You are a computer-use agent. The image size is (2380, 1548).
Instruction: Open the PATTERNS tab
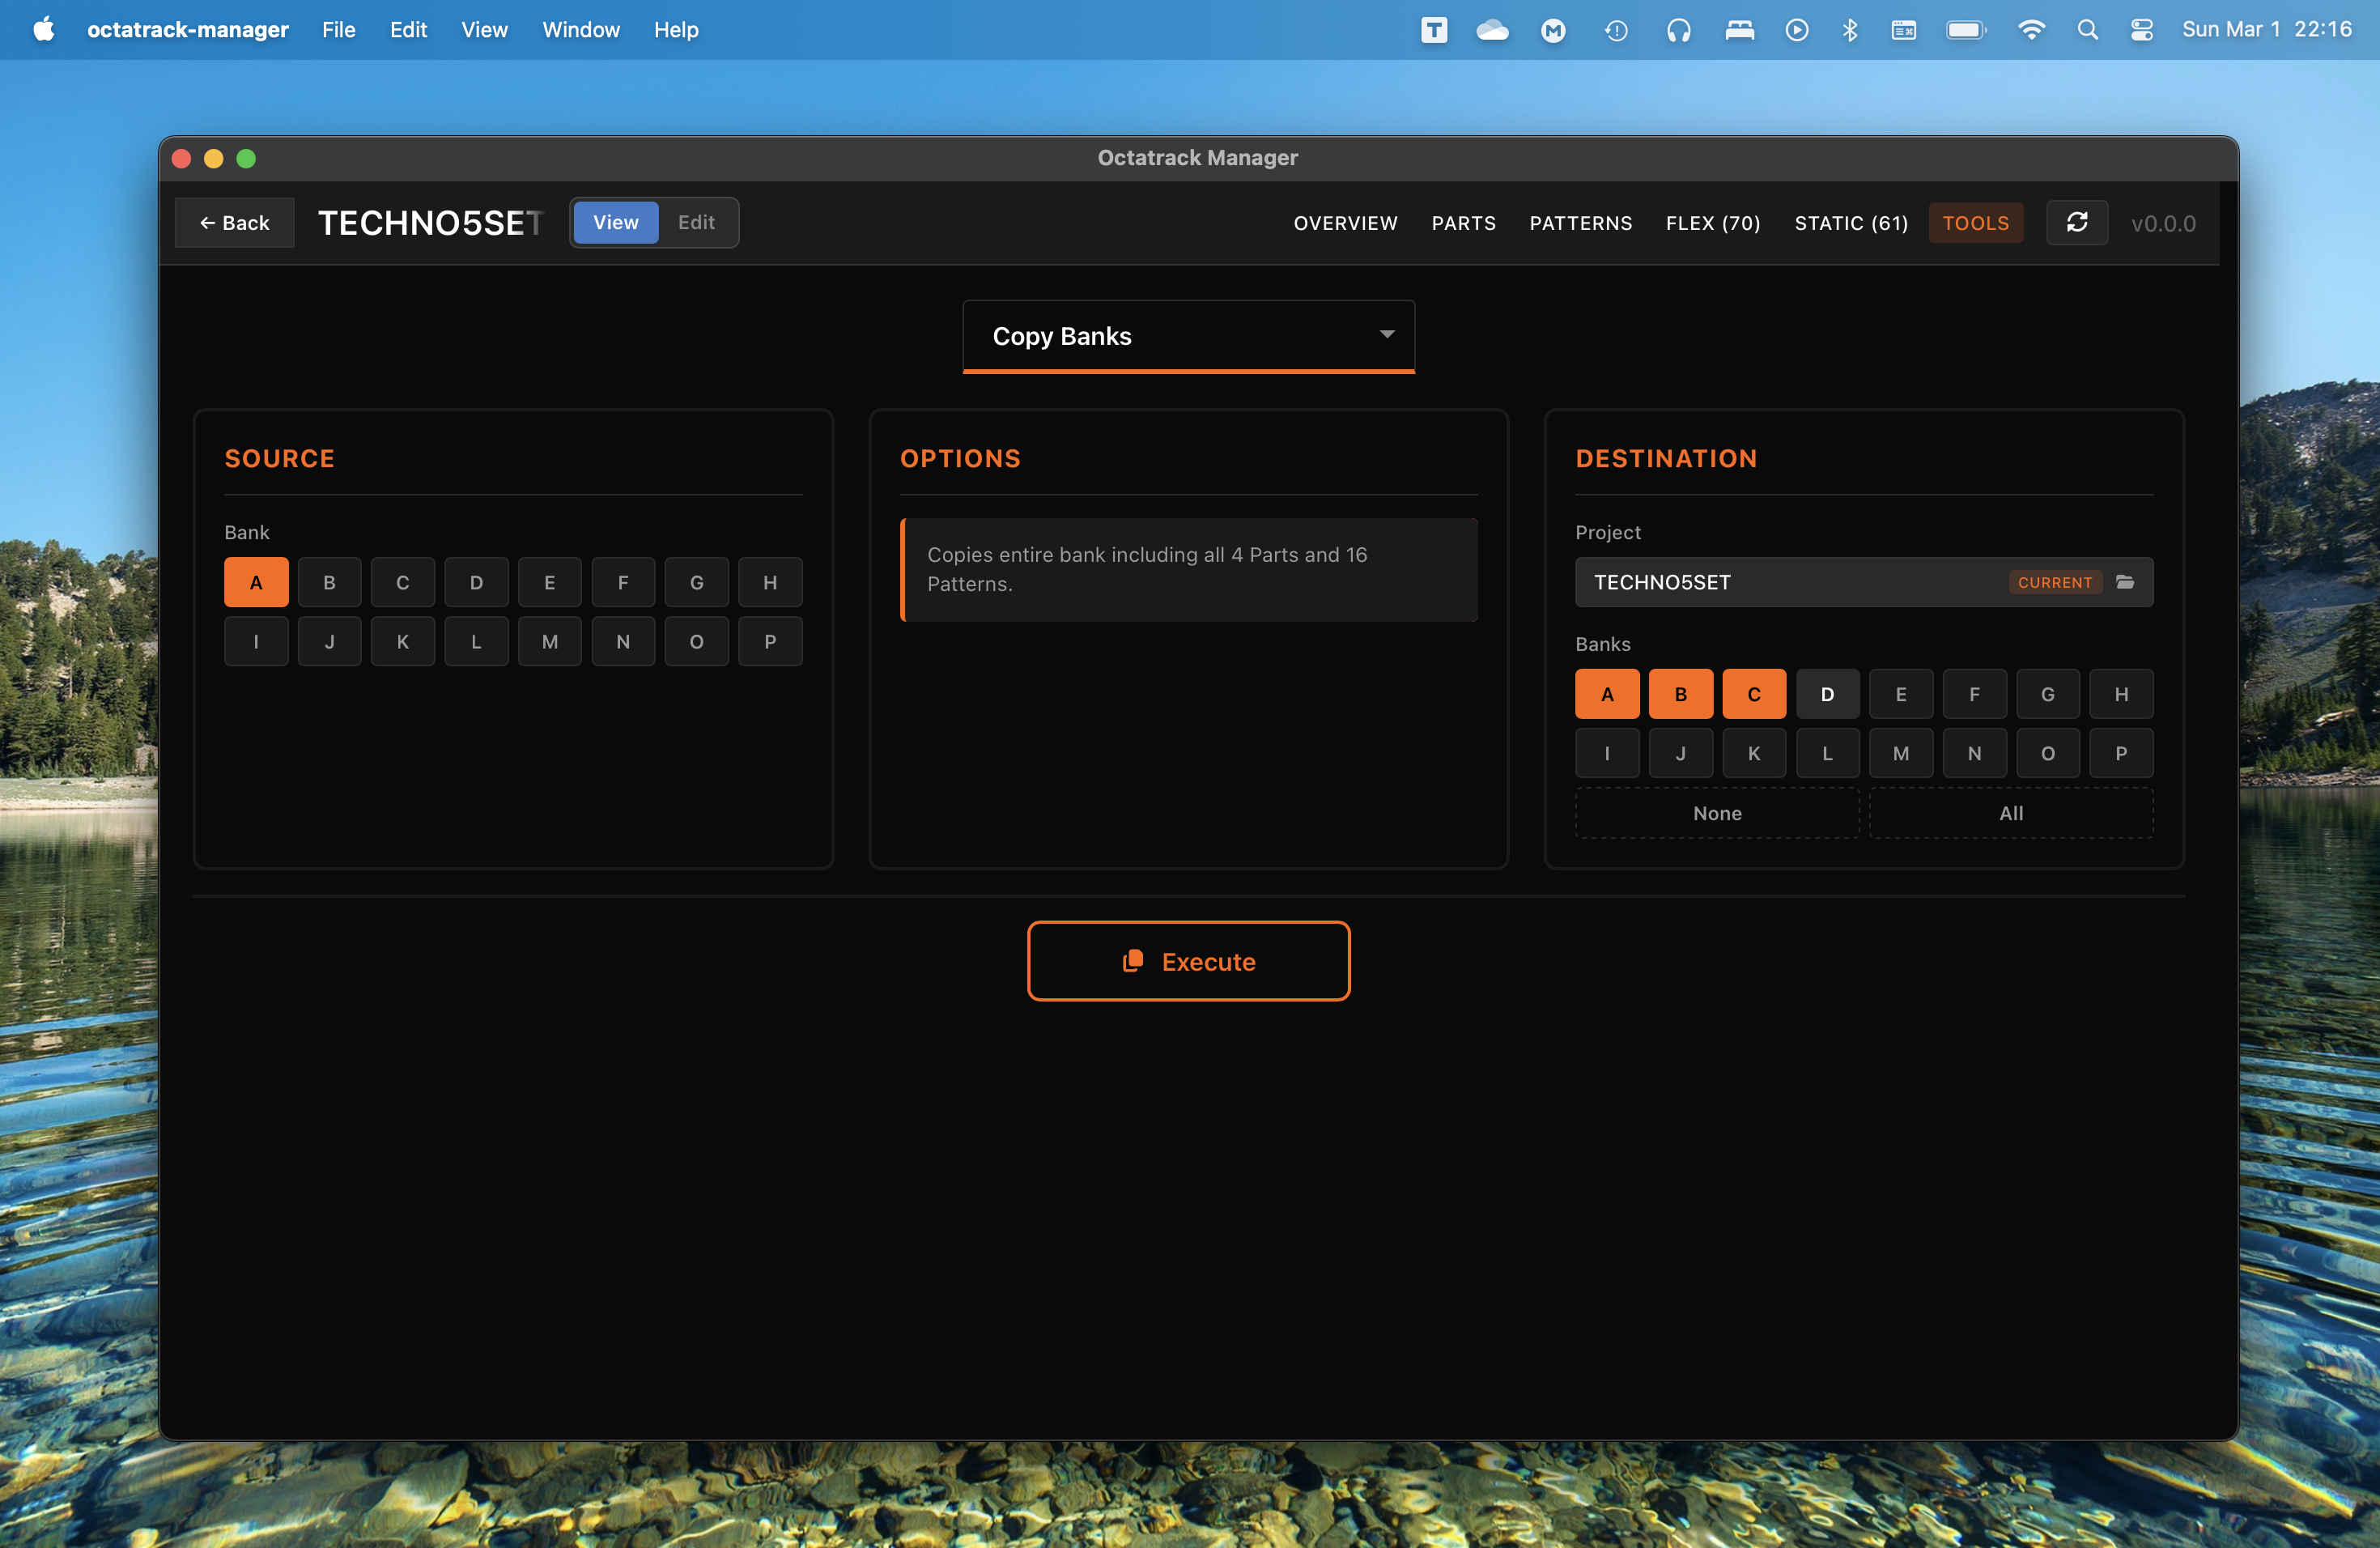(x=1580, y=223)
